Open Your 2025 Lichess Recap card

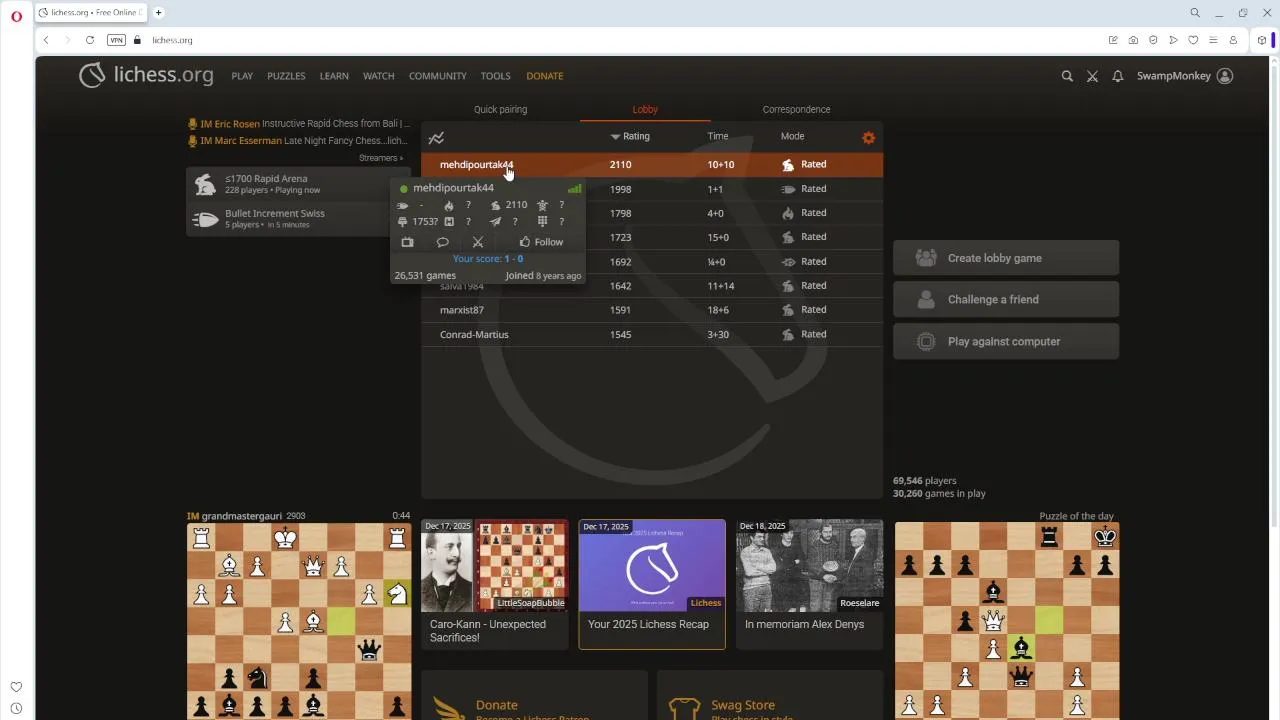point(652,584)
